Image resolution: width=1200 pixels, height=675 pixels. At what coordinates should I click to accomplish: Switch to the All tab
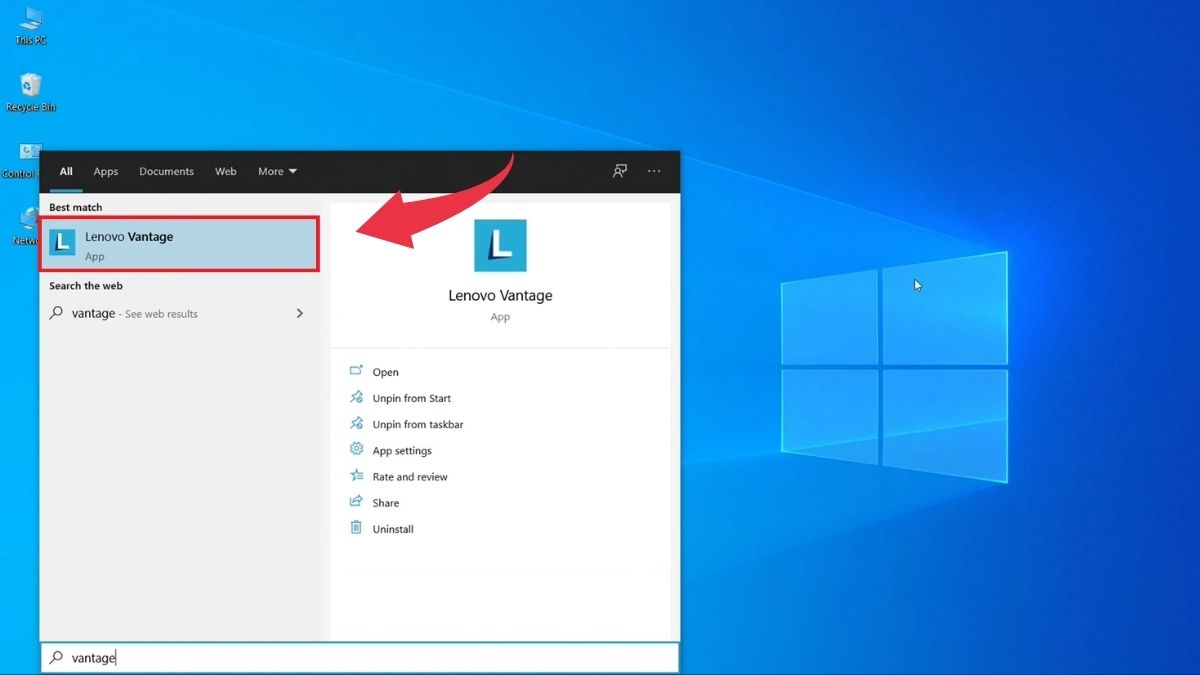(x=66, y=171)
